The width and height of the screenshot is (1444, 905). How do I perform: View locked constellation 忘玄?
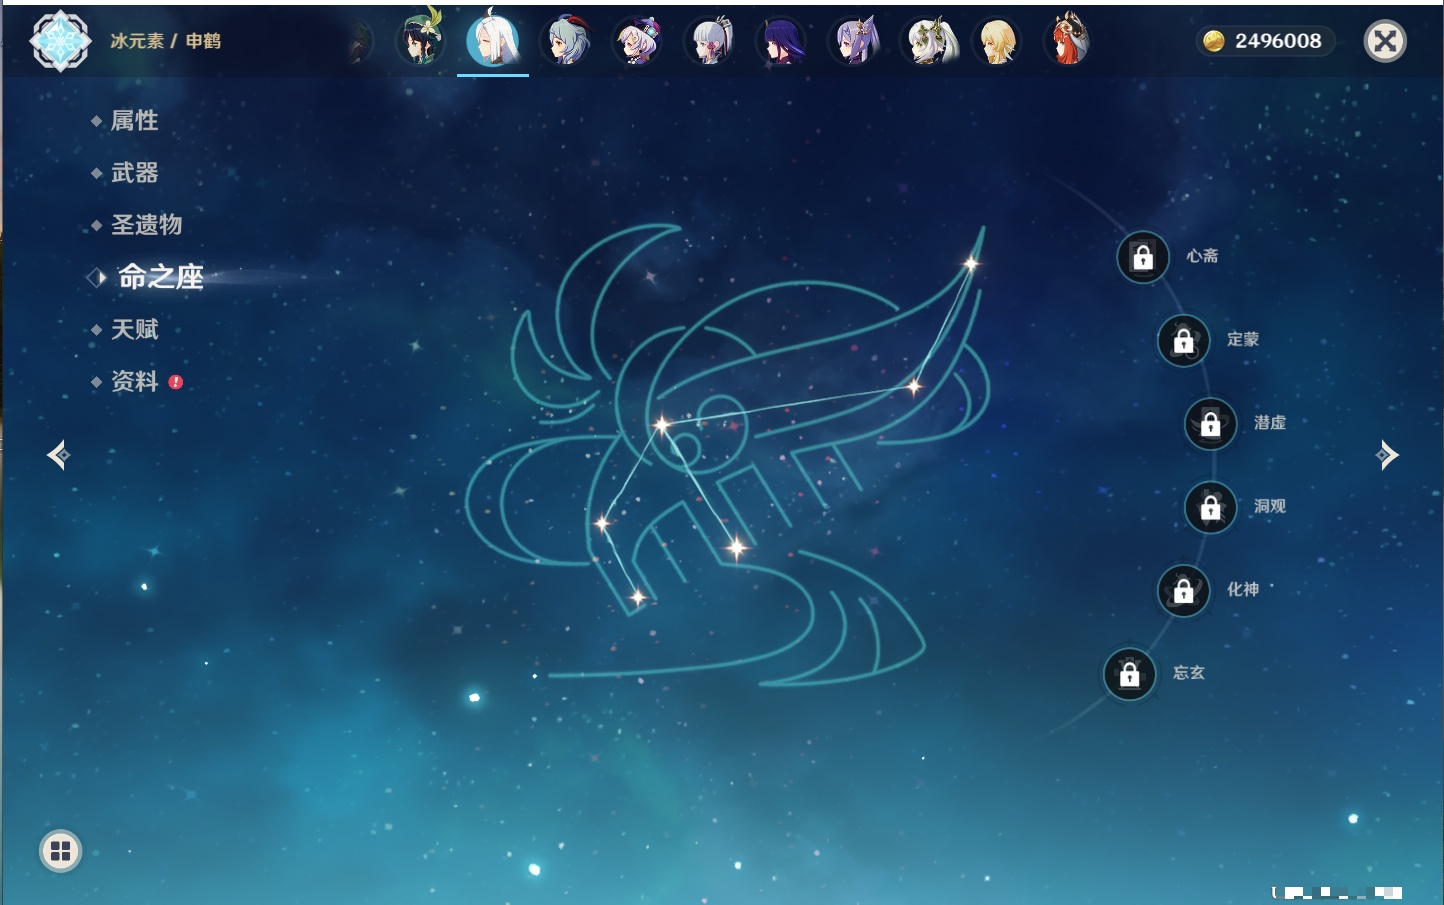[x=1129, y=674]
